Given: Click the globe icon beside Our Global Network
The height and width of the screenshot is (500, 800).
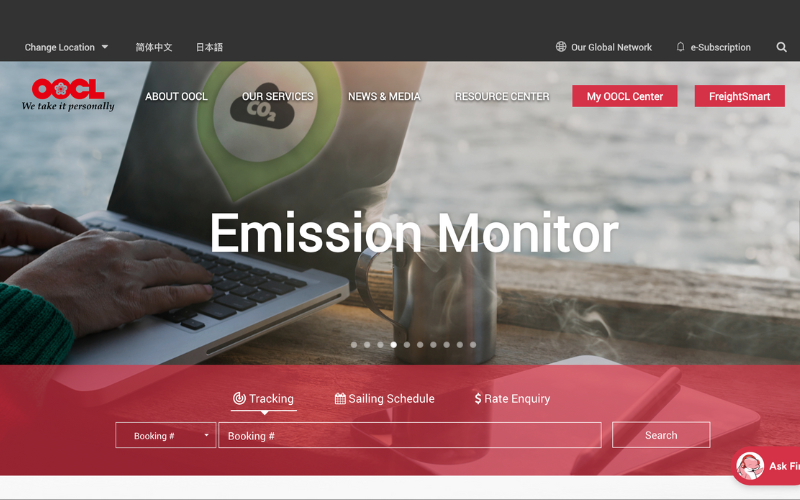Looking at the screenshot, I should (561, 46).
